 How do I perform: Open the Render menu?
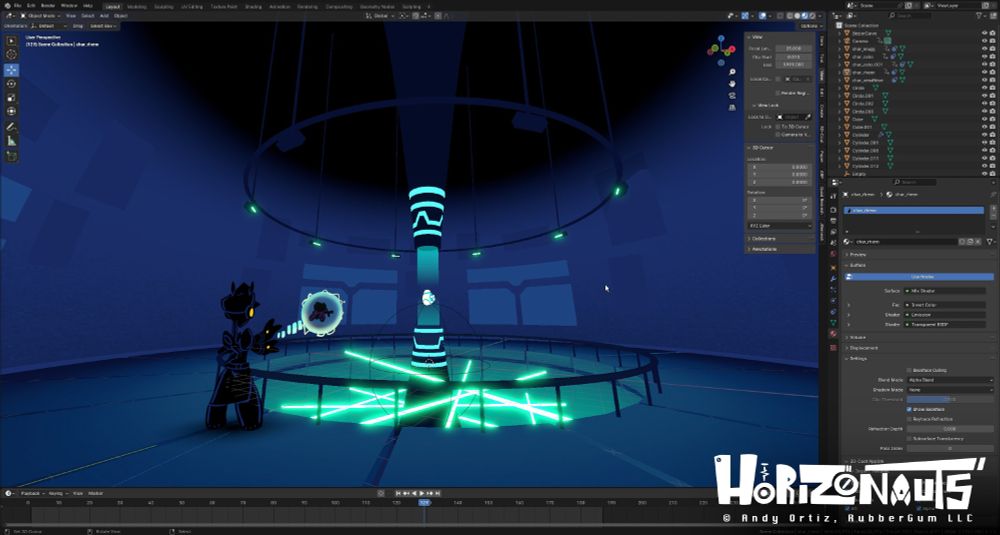pos(48,5)
